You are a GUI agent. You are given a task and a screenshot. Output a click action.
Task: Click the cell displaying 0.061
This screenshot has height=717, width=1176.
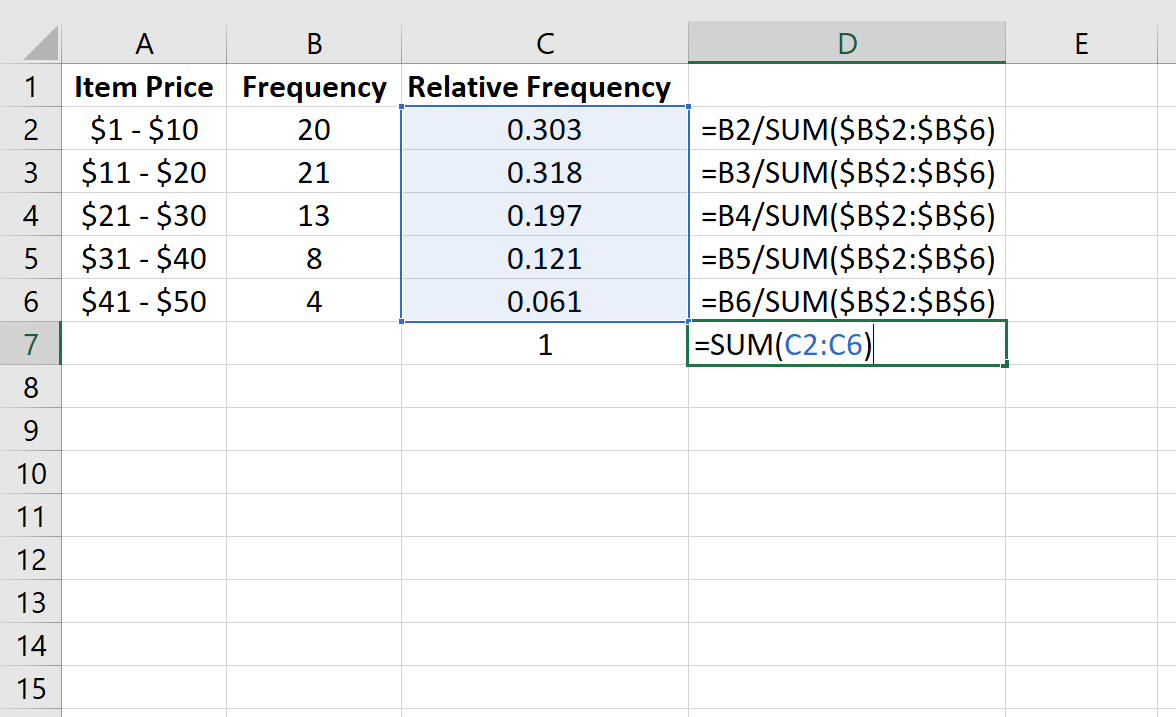coord(544,301)
